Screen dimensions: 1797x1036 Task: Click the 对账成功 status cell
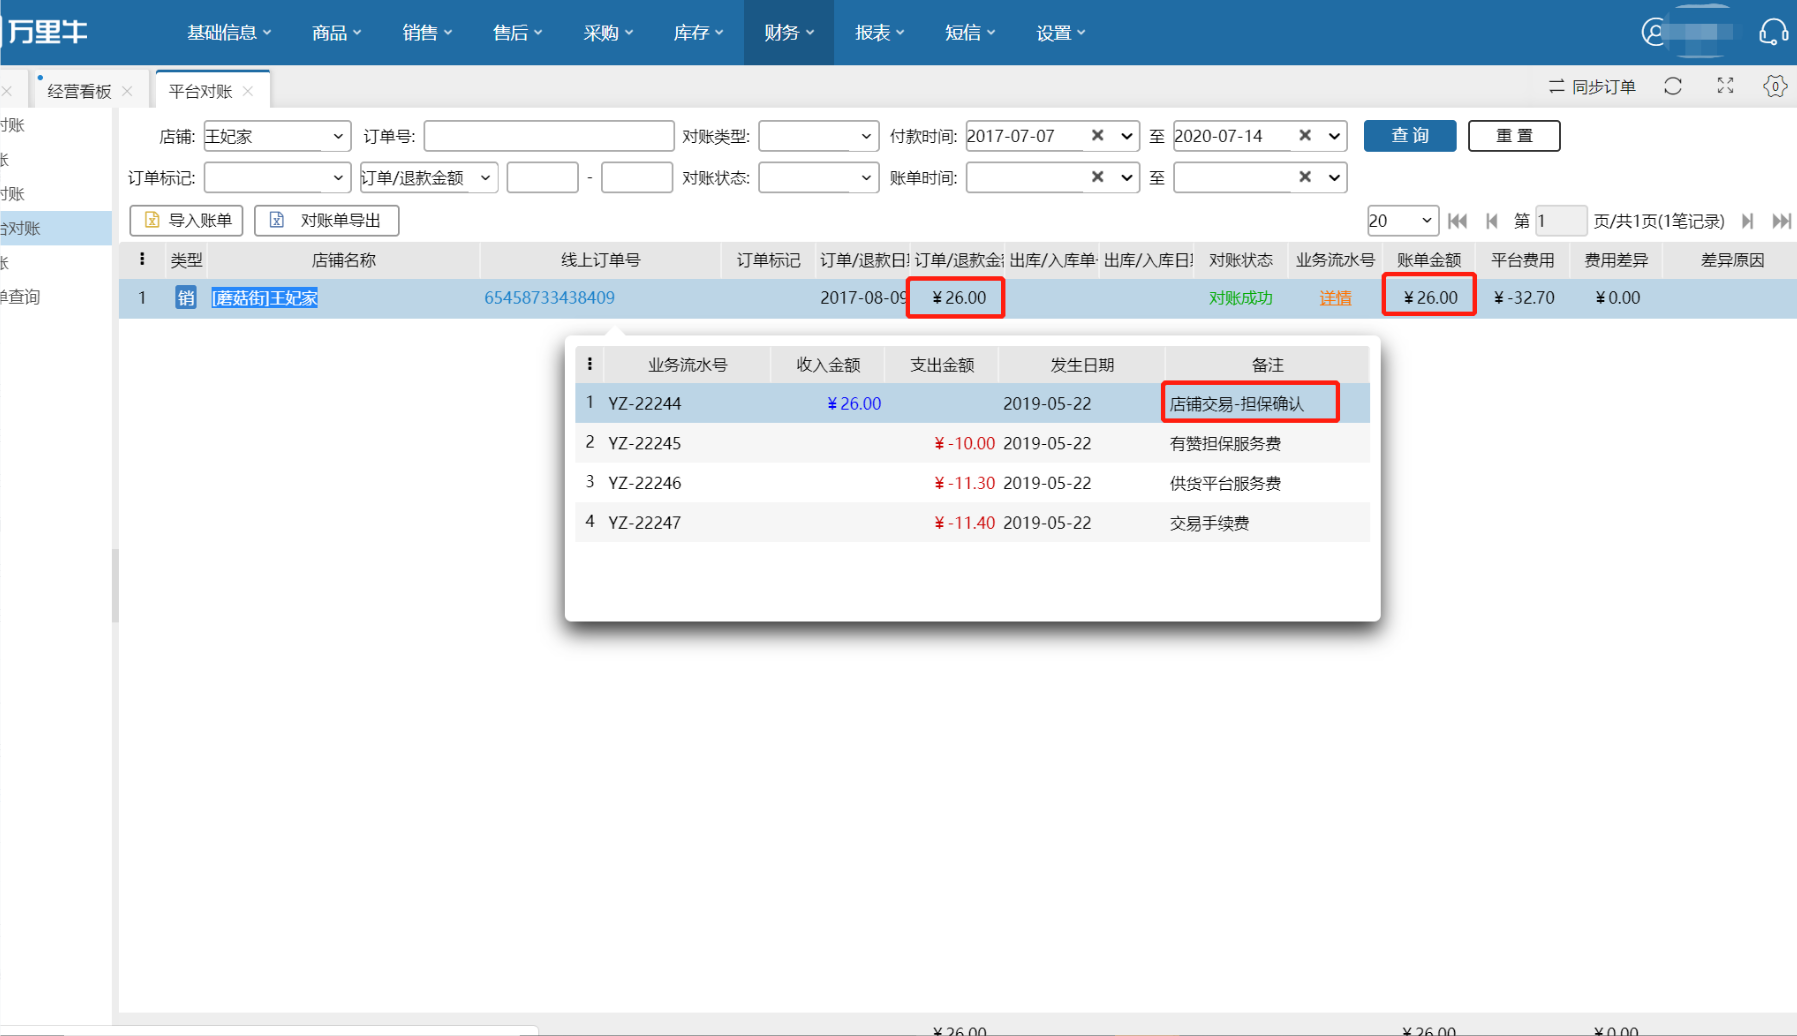pos(1240,297)
